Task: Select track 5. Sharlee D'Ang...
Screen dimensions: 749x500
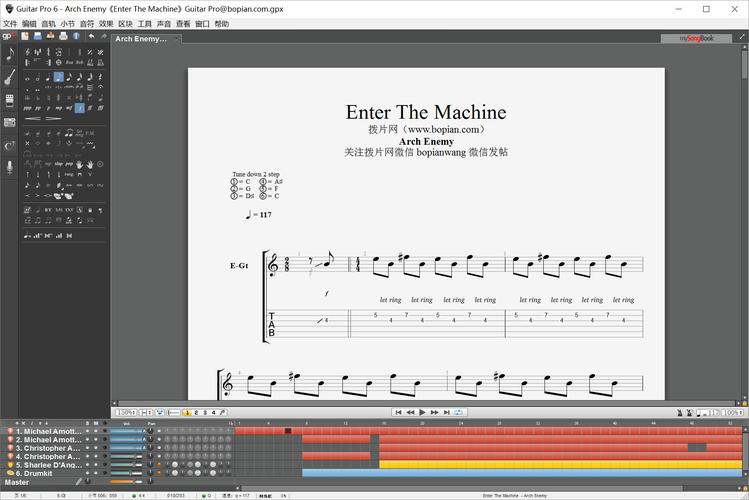Action: click(49, 465)
